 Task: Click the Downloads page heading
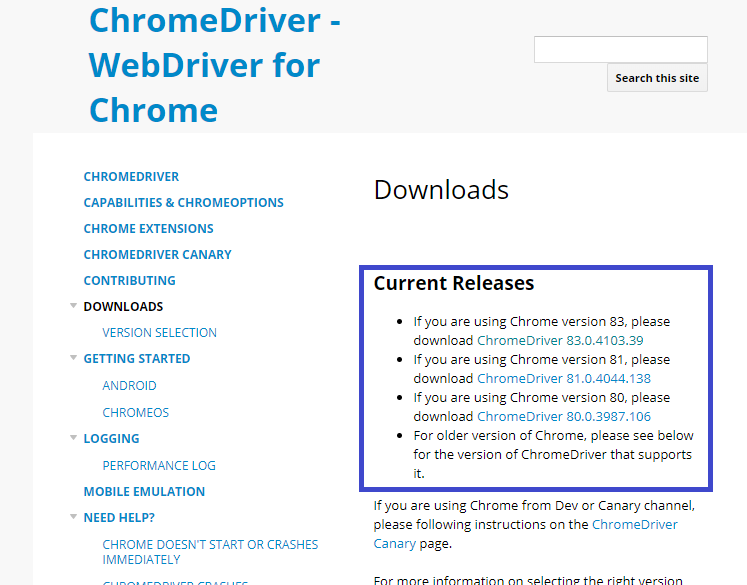pyautogui.click(x=441, y=190)
